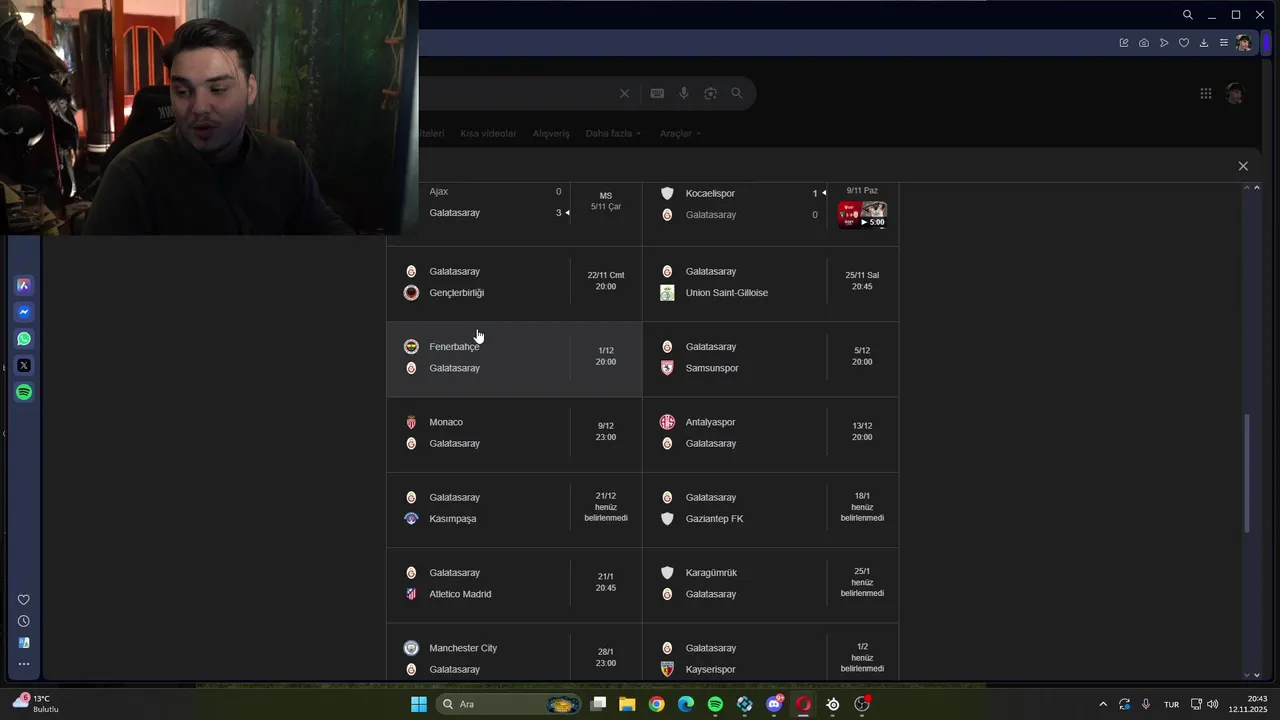Screen dimensions: 1280x720
Task: Open the Opera snapshot camera icon
Action: [x=1144, y=43]
